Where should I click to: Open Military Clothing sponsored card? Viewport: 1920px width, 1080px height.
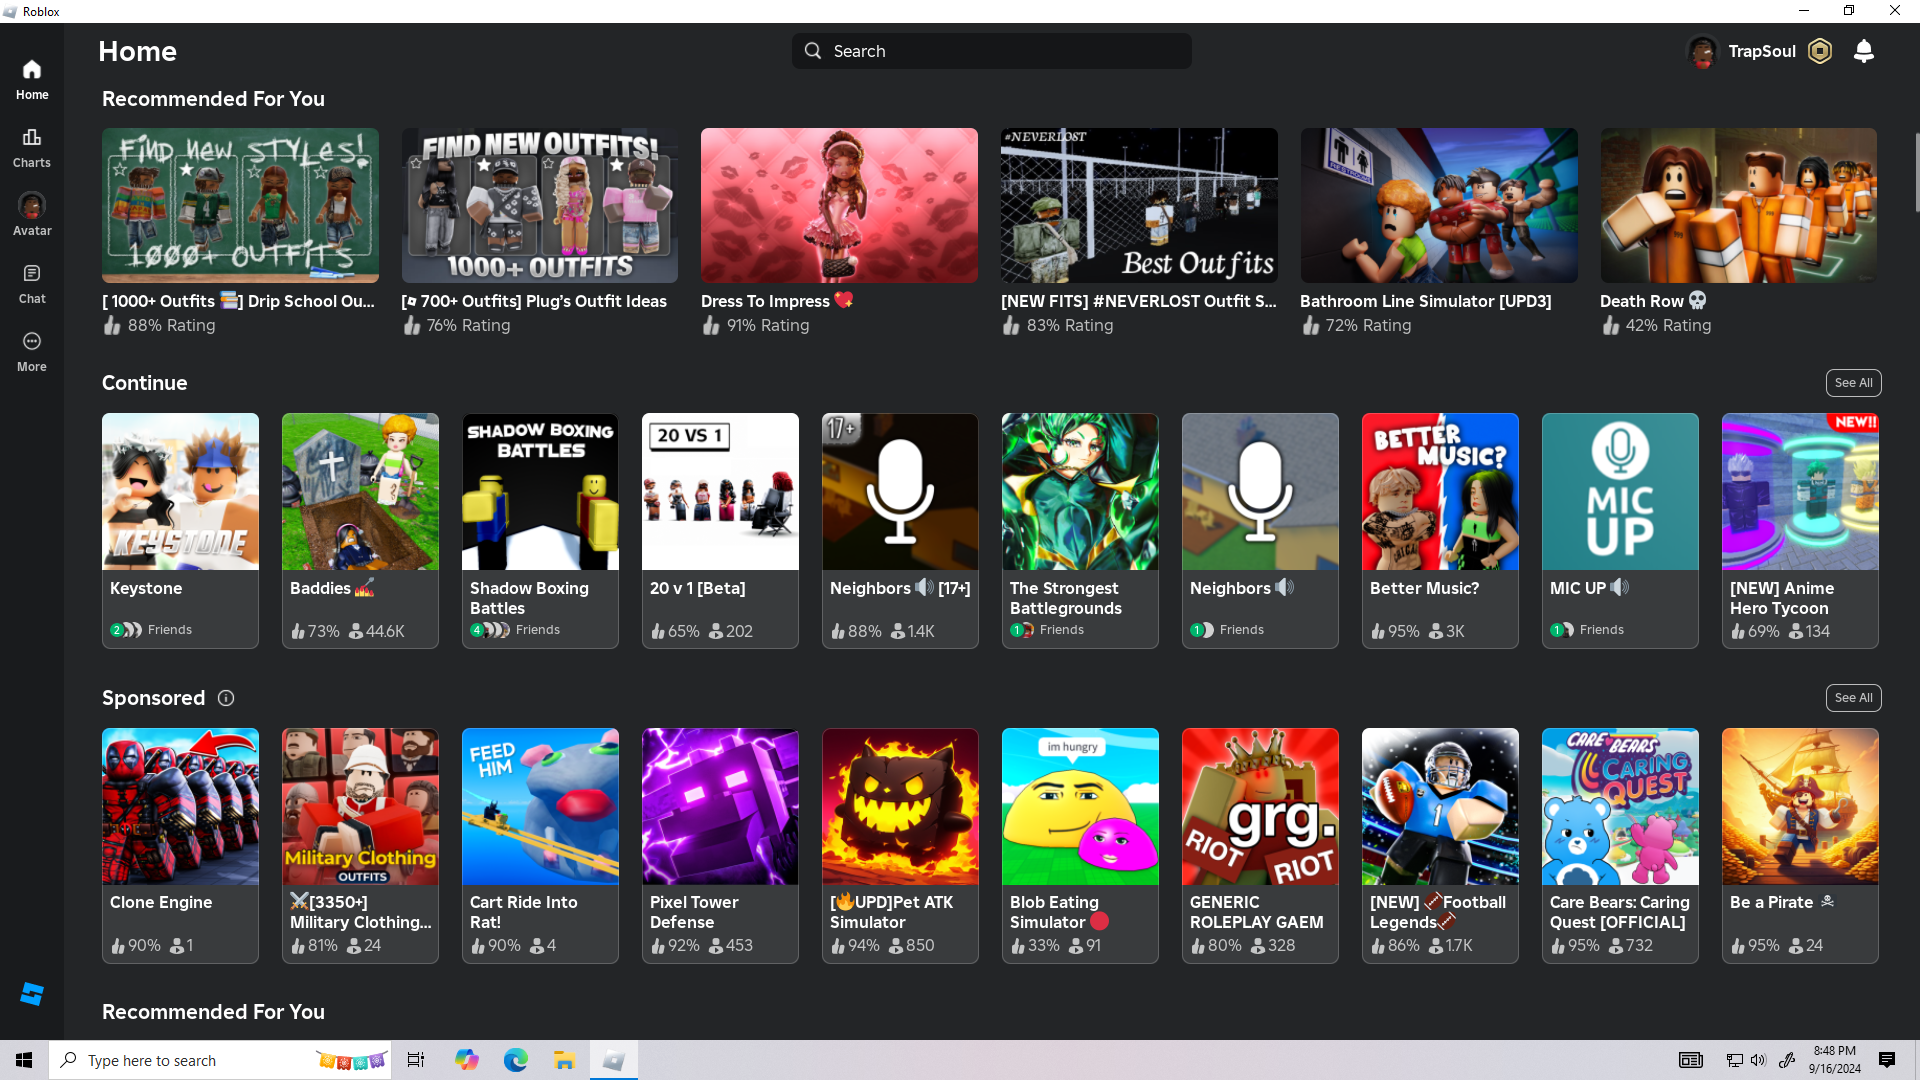(360, 845)
